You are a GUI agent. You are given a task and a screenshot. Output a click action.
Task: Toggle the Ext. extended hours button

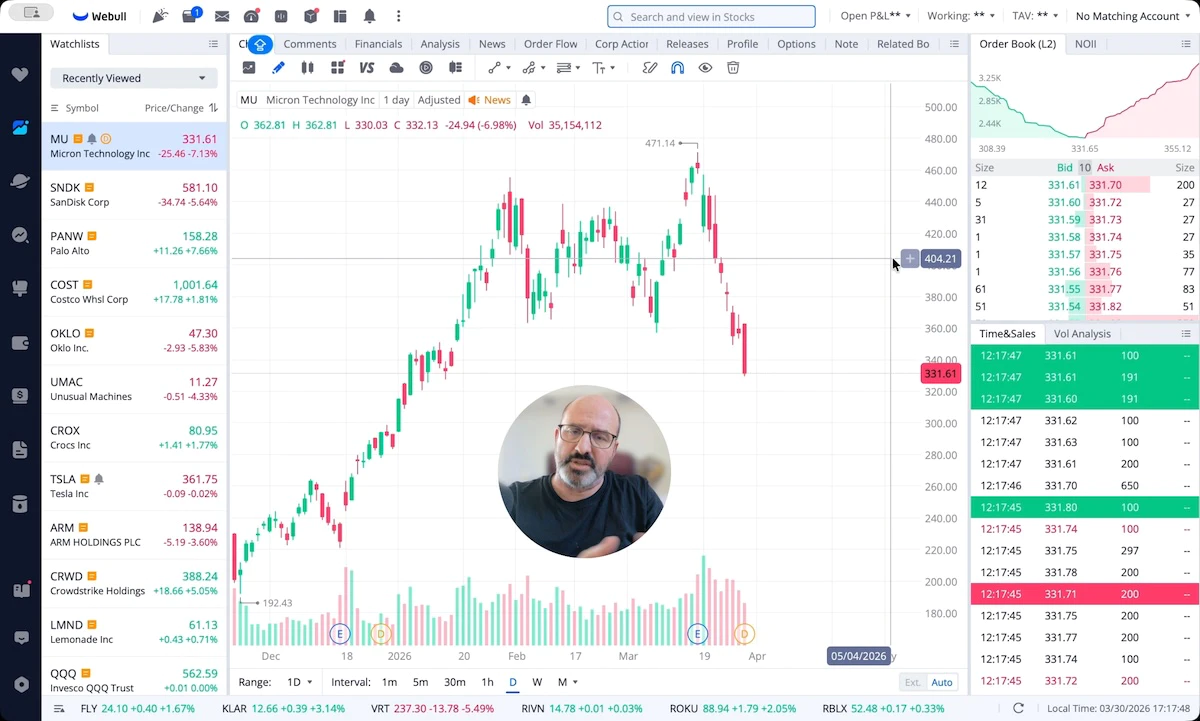click(x=912, y=682)
